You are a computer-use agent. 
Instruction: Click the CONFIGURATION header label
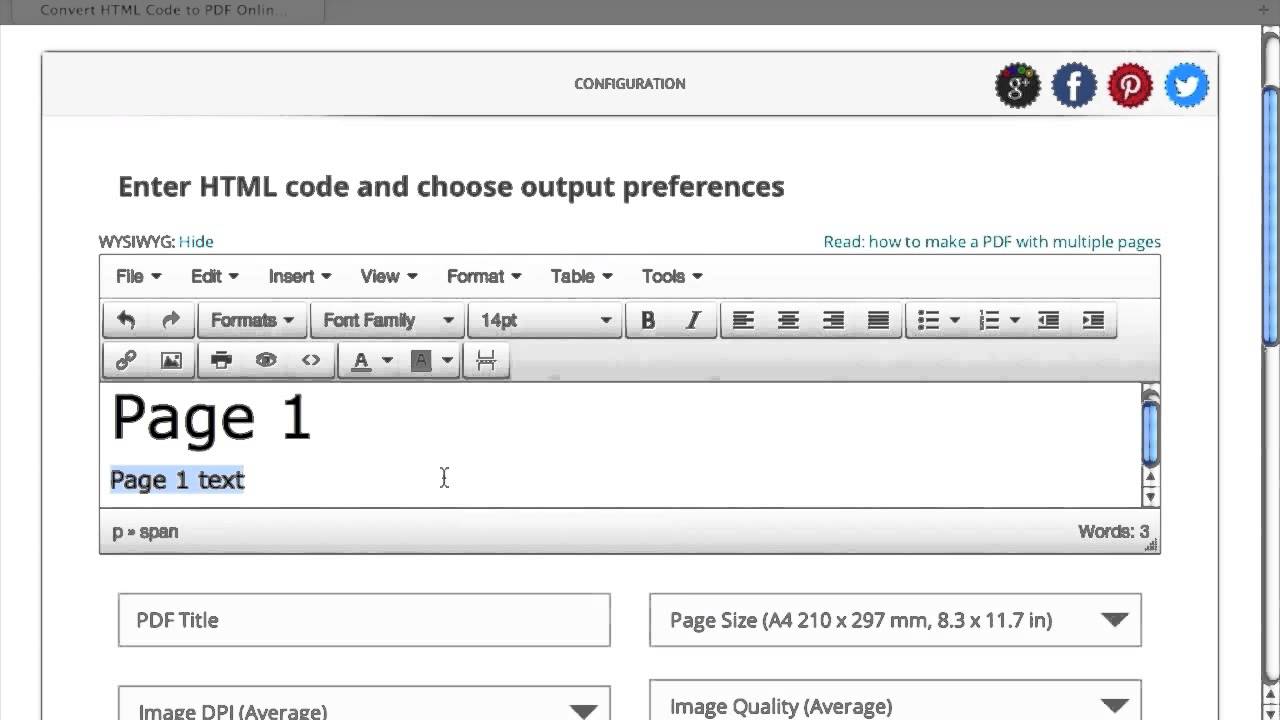click(630, 84)
